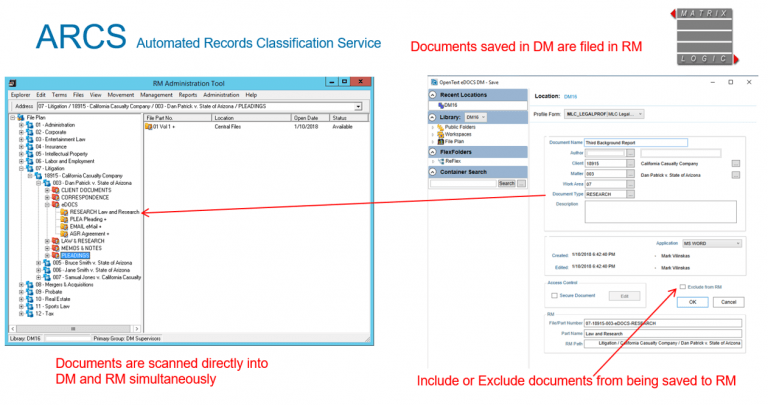Viewport: 768px width, 405px height.
Task: Open the Address path dropdown
Action: [359, 106]
